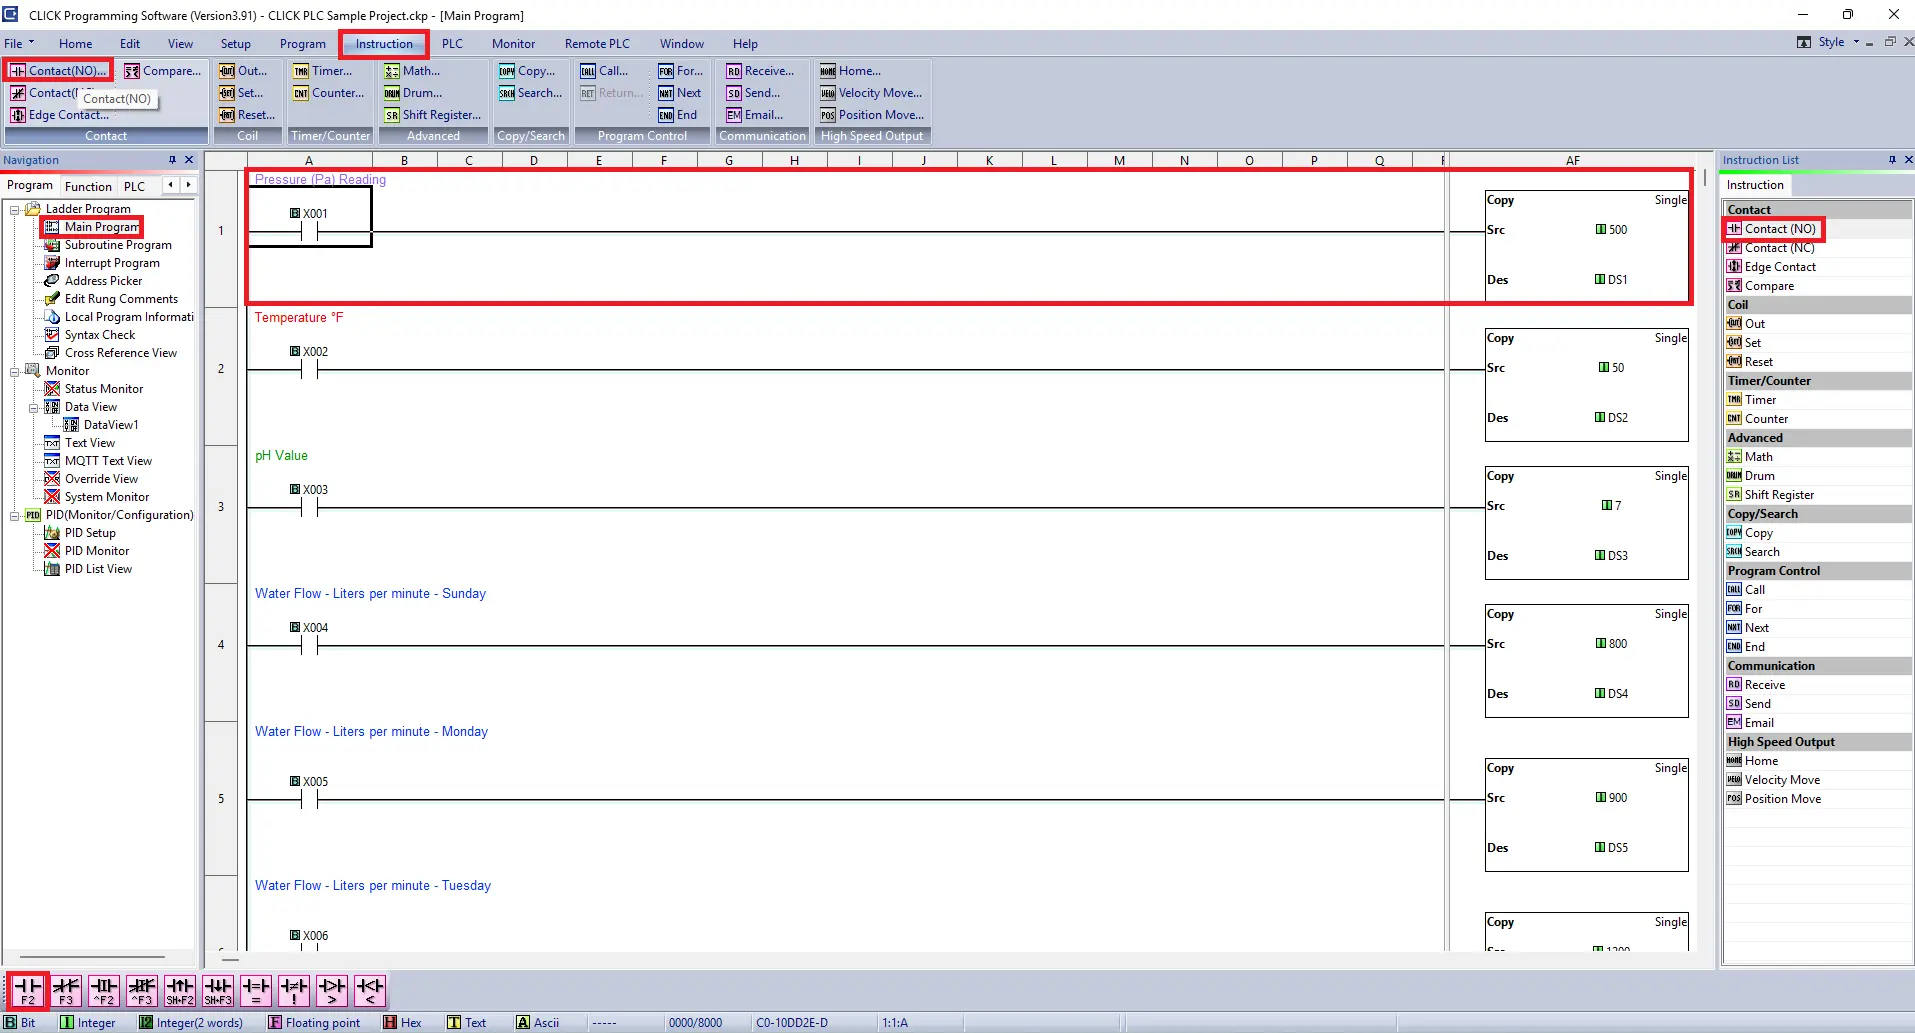Screen dimensions: 1915x1033
Task: Open the Style dropdown at top right
Action: 1855,42
